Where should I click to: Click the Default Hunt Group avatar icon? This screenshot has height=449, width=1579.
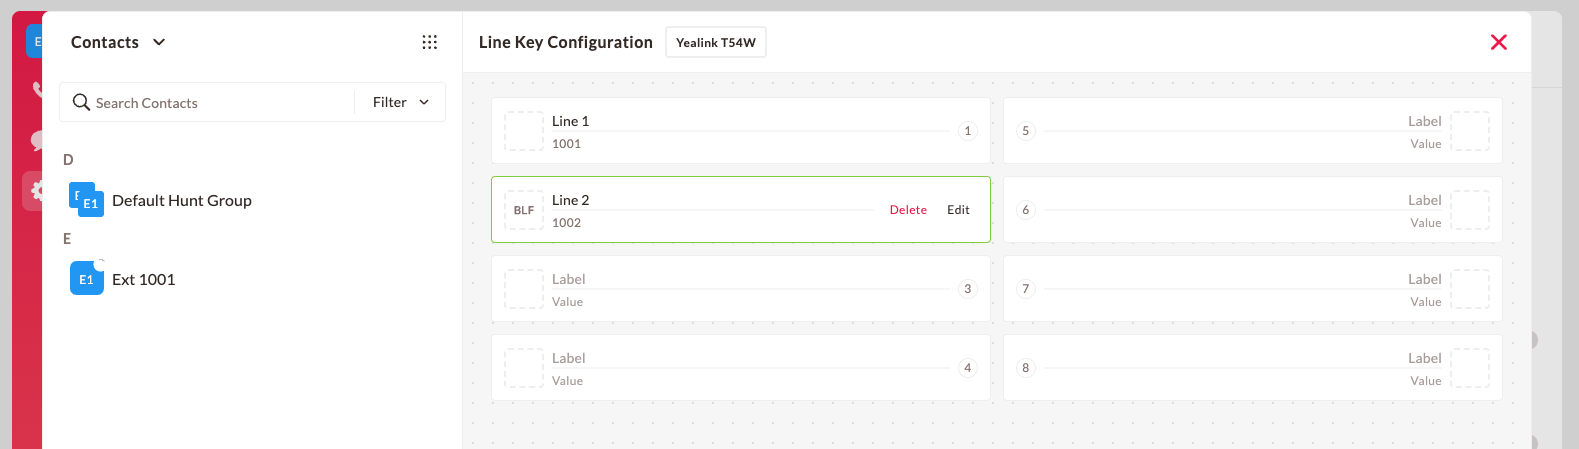click(x=86, y=199)
